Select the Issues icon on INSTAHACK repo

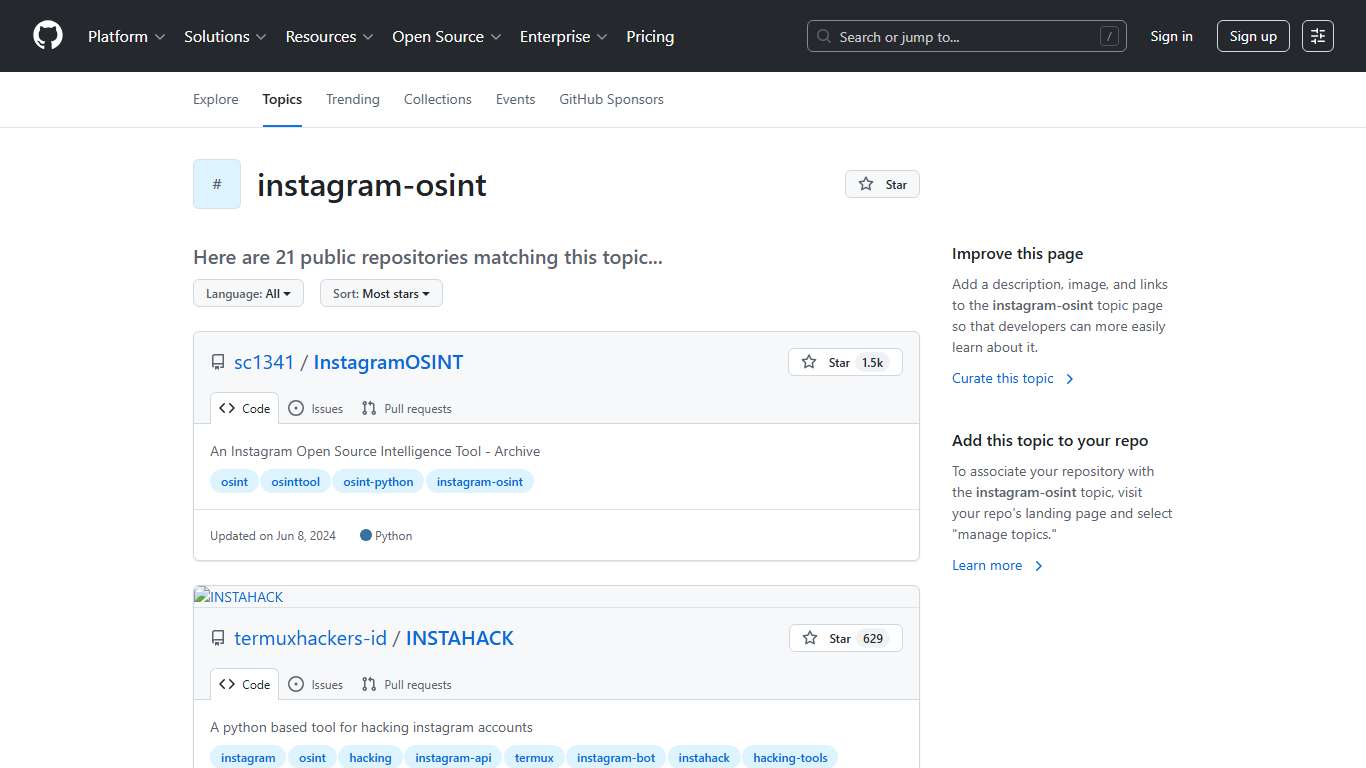[295, 684]
